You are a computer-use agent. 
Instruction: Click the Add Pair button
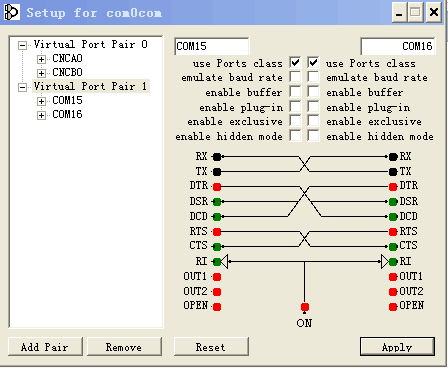45,347
